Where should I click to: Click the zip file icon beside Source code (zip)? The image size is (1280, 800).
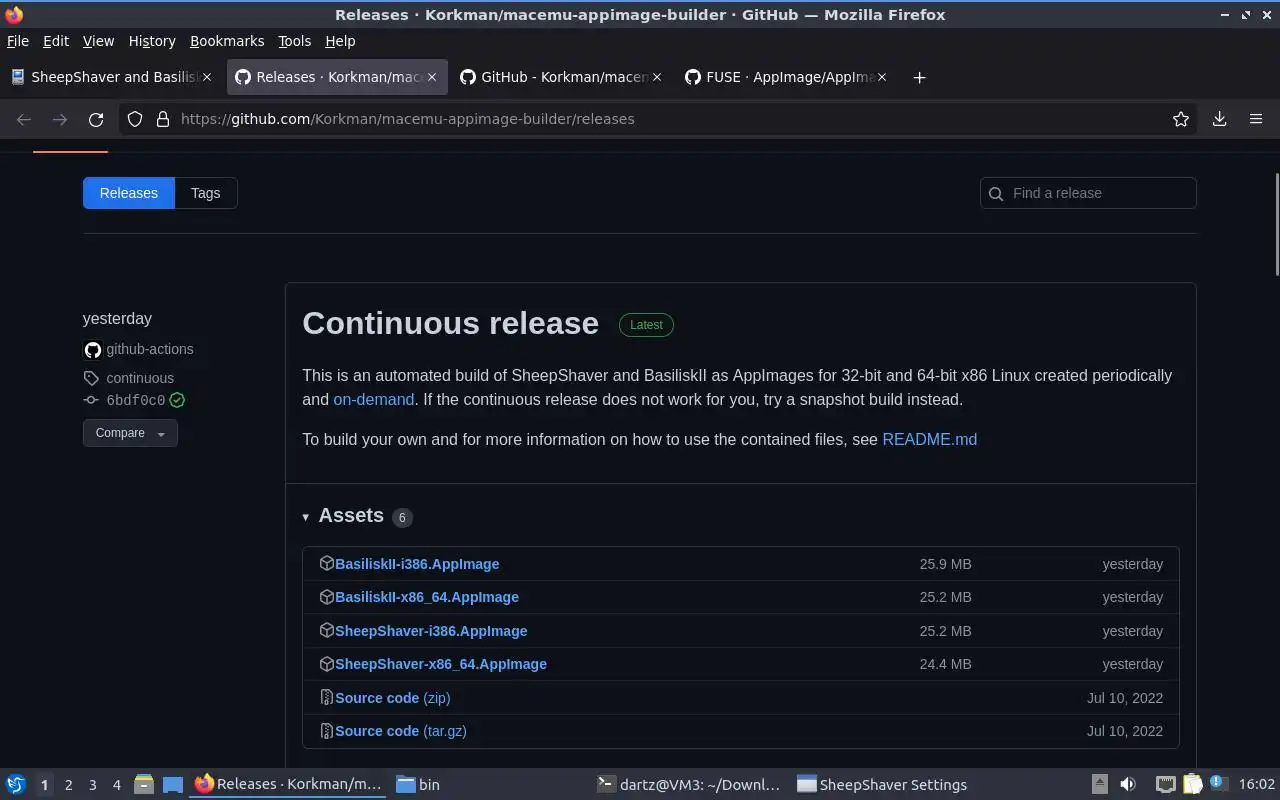tap(326, 697)
